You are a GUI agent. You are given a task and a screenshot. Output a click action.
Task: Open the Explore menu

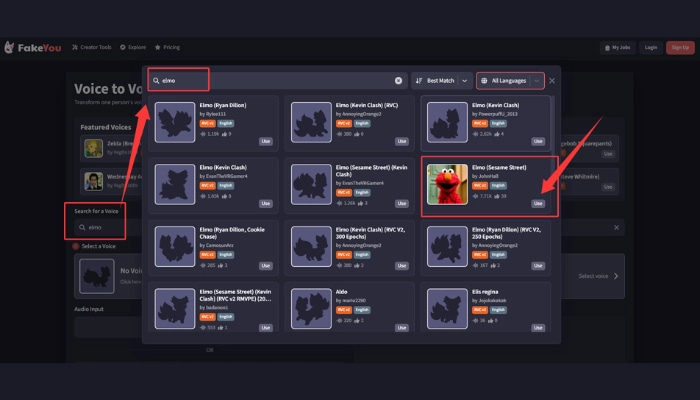[x=133, y=47]
